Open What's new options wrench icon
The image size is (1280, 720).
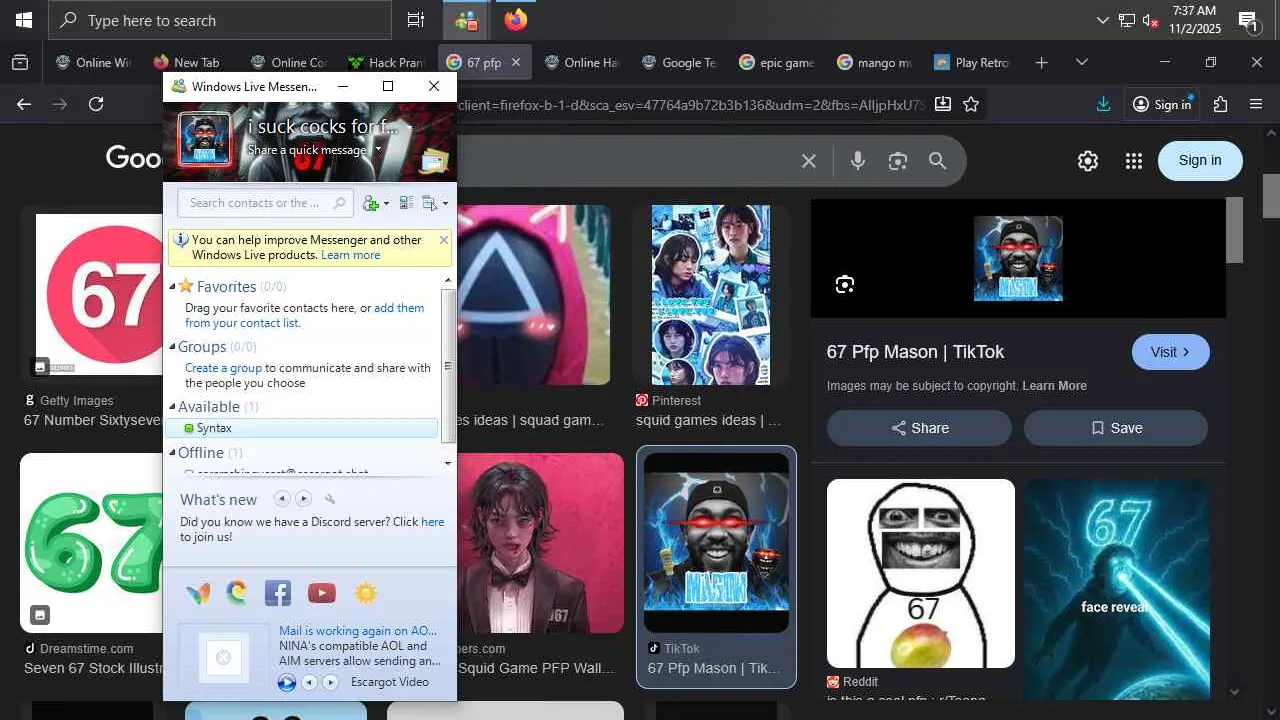coord(330,499)
